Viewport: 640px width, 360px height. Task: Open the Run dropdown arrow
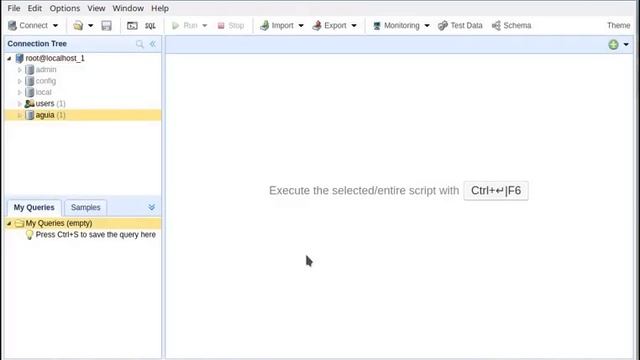(205, 25)
